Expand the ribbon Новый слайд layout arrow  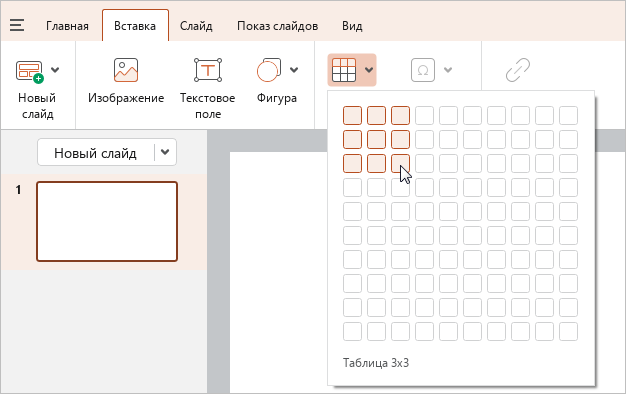[55, 70]
